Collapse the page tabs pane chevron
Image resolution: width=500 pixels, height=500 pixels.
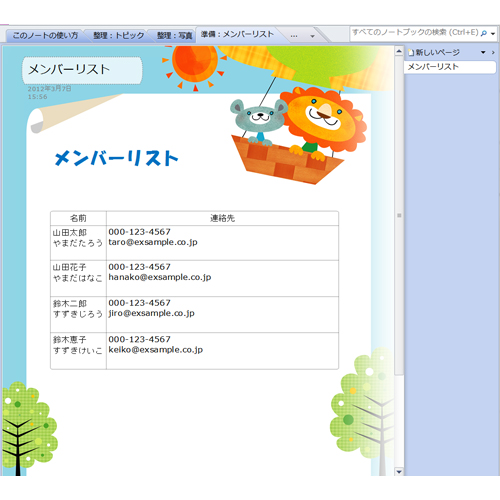coord(493,52)
